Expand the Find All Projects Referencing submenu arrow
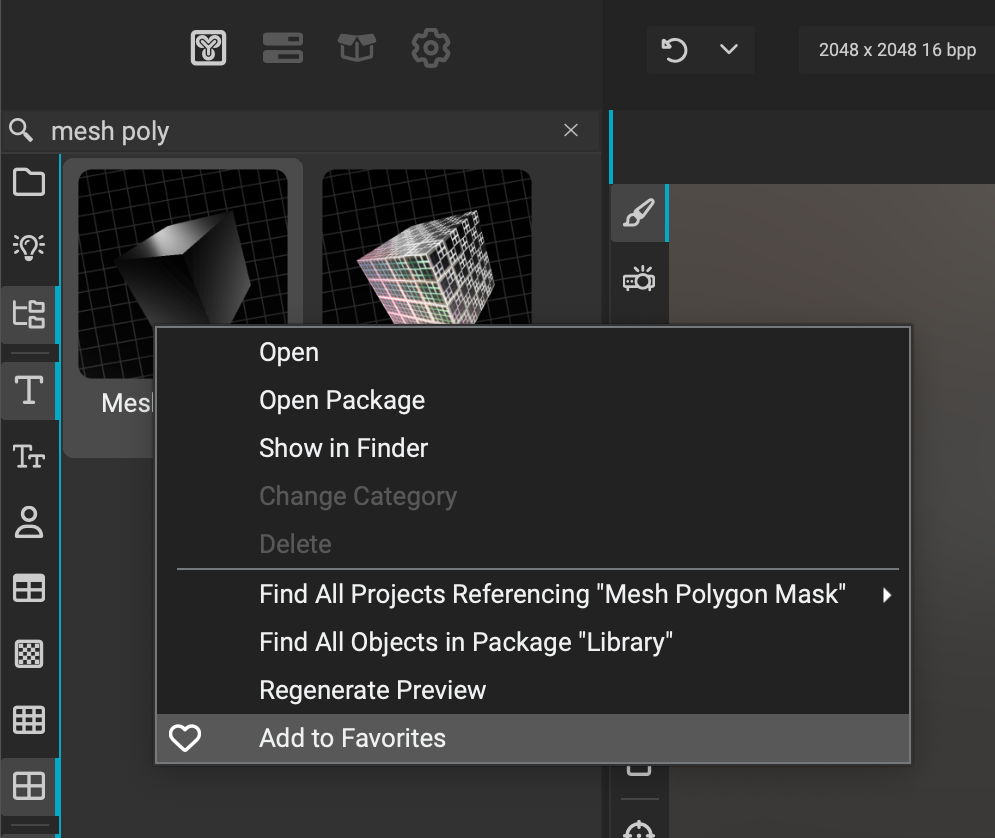Screen dimensions: 995x838 (x=886, y=595)
